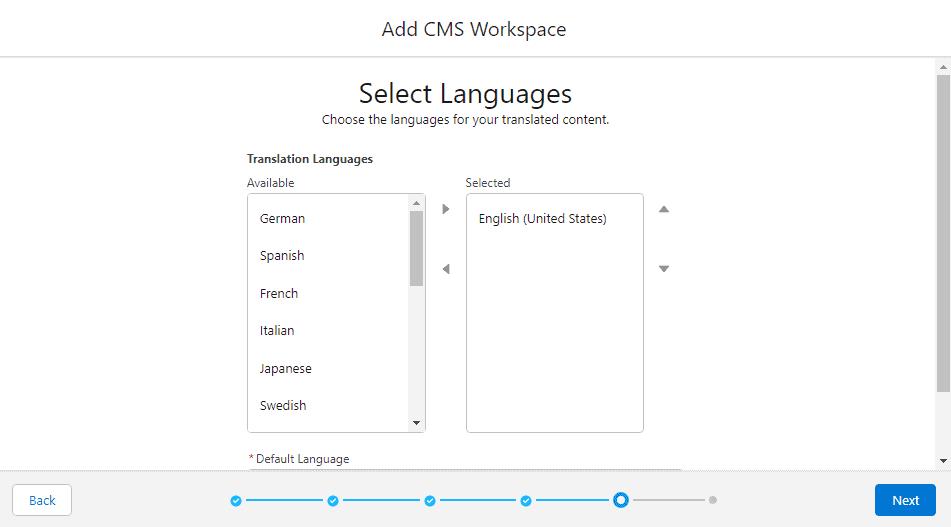The width and height of the screenshot is (951, 527).
Task: Select Spanish in the Available list
Action: click(x=282, y=256)
